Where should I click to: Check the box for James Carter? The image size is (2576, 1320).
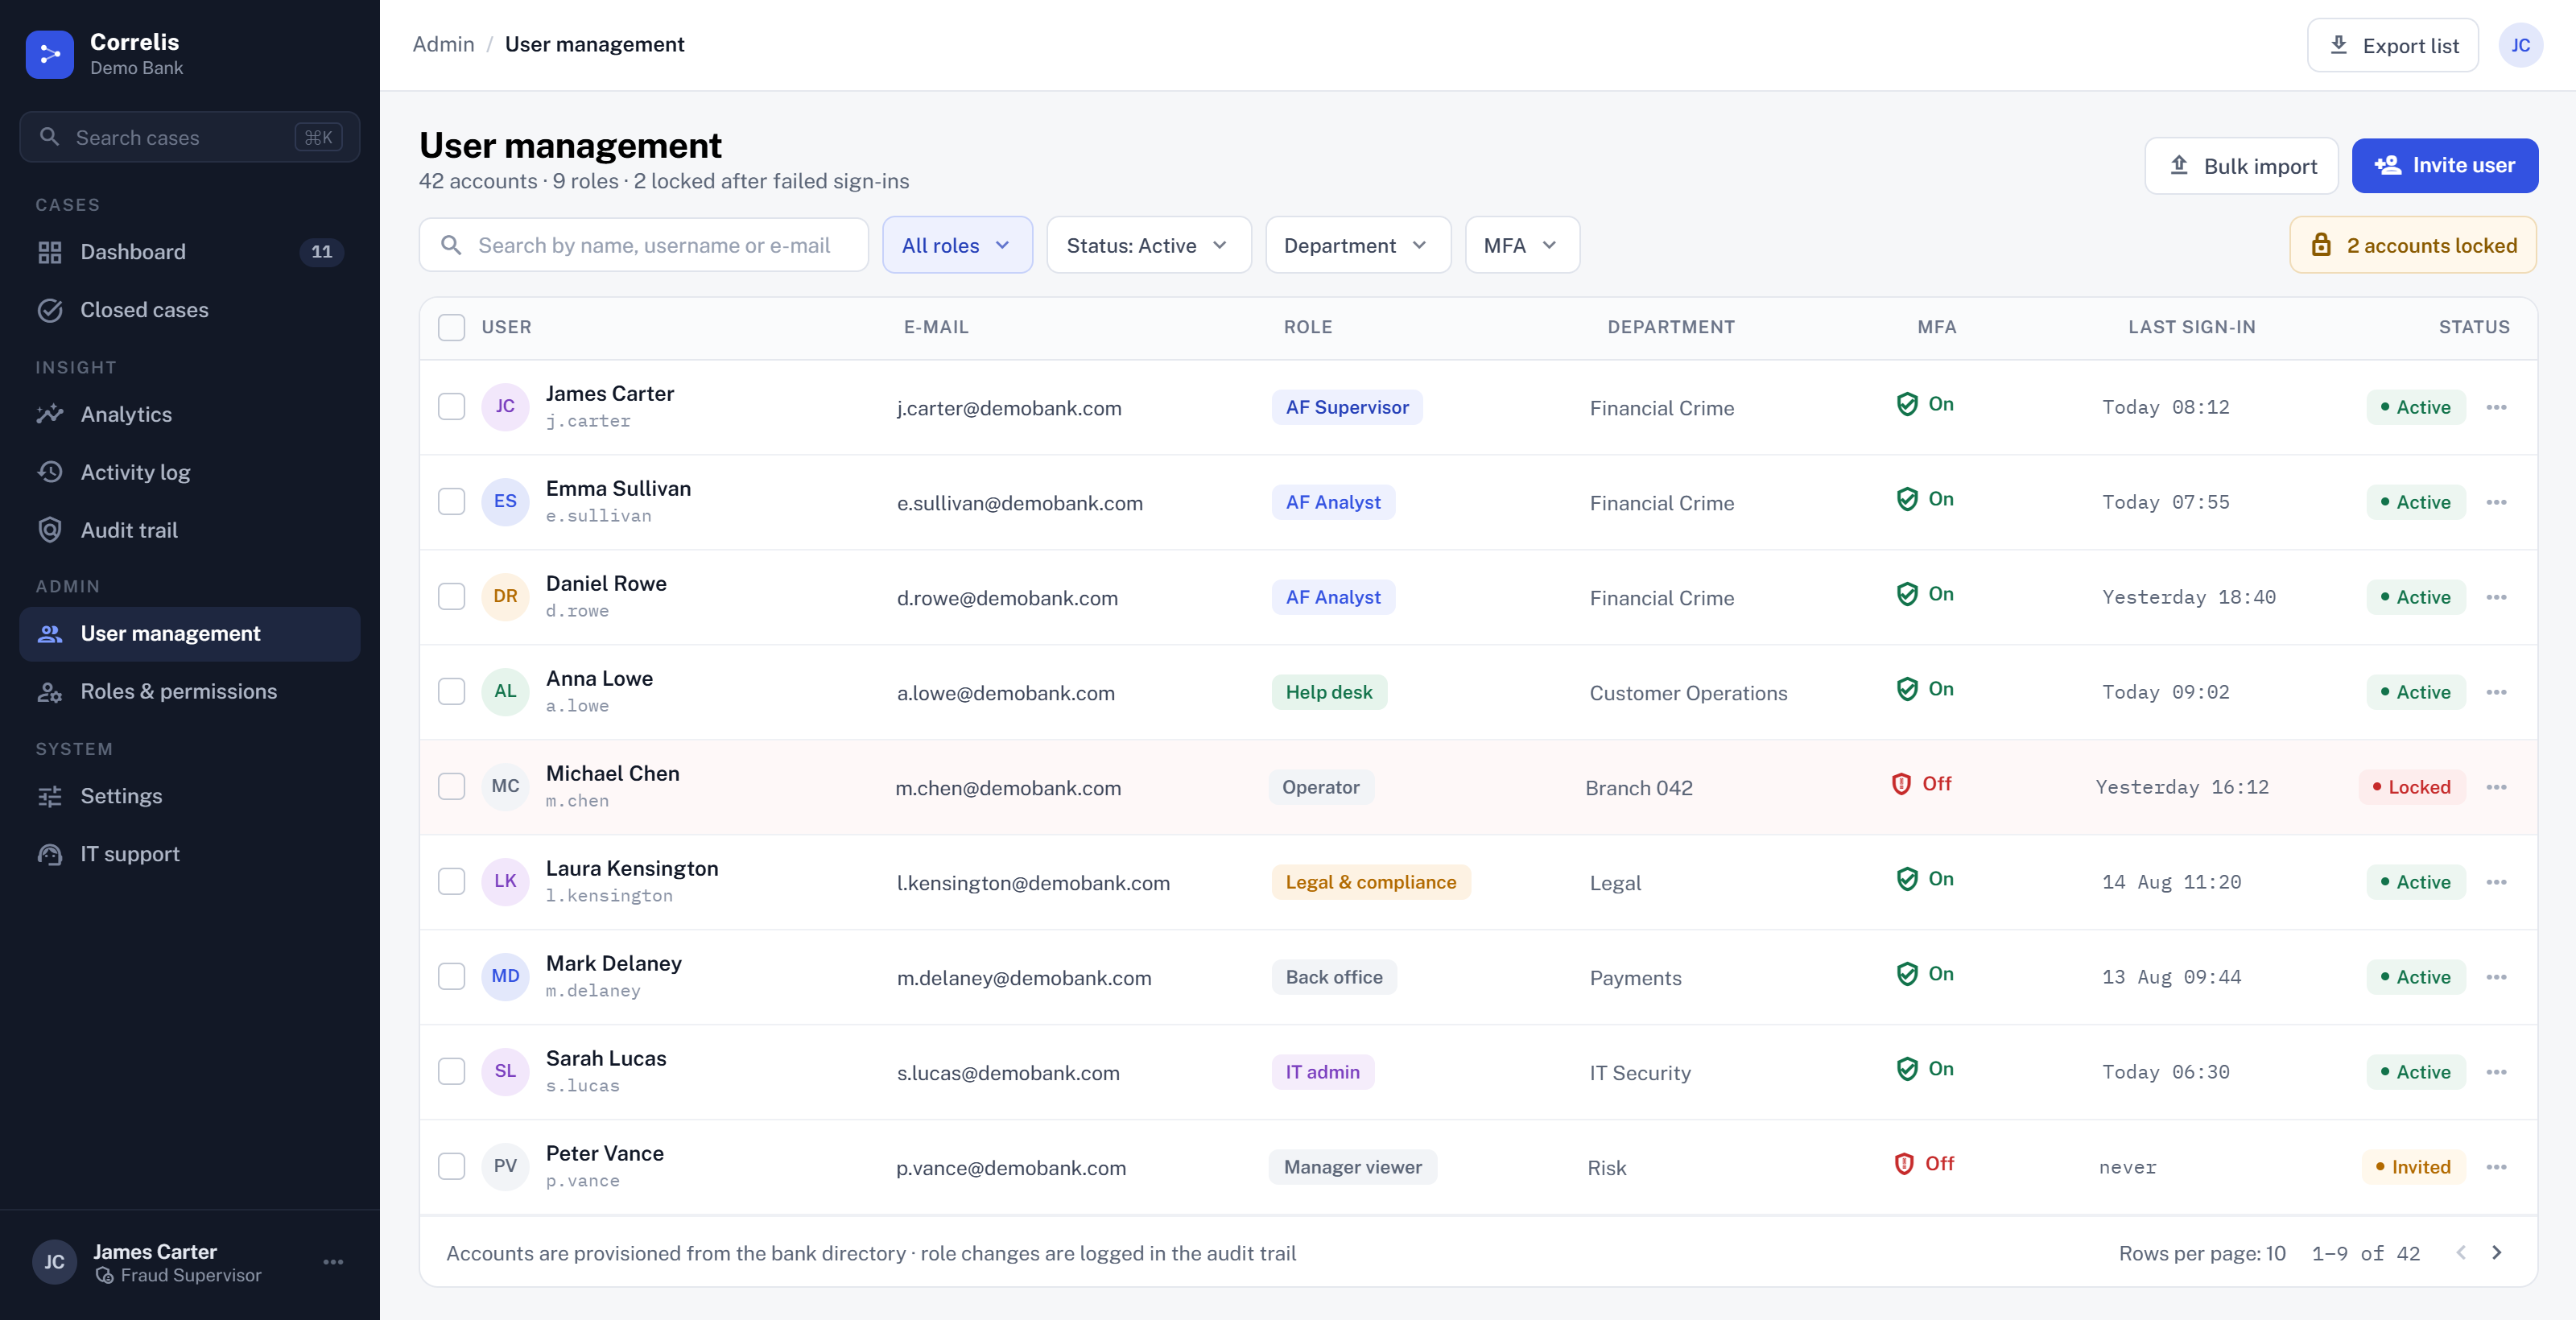(452, 407)
